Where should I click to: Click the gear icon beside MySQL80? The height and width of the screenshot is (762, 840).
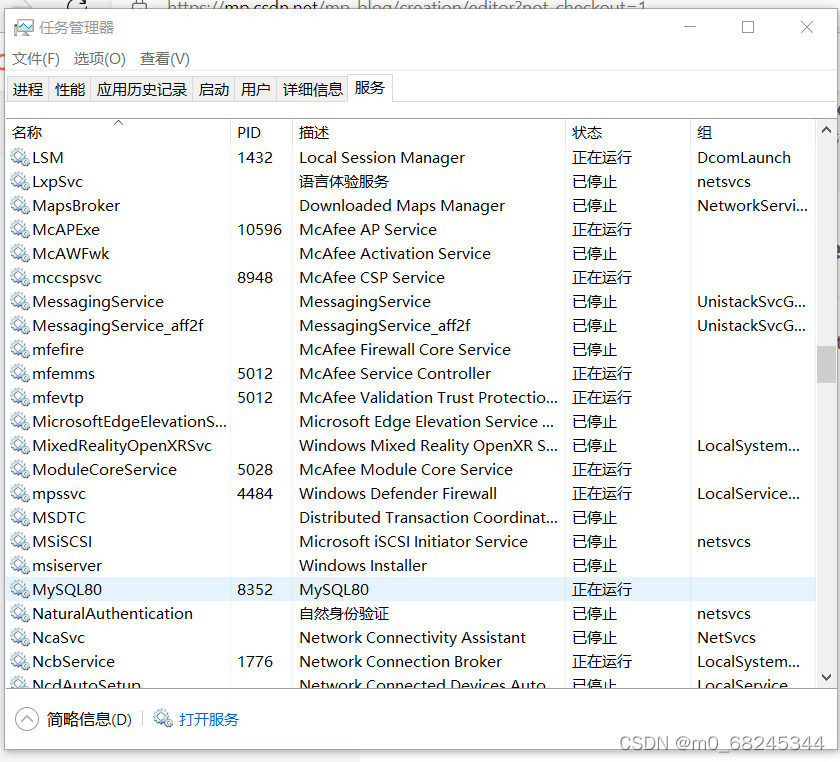pos(20,589)
